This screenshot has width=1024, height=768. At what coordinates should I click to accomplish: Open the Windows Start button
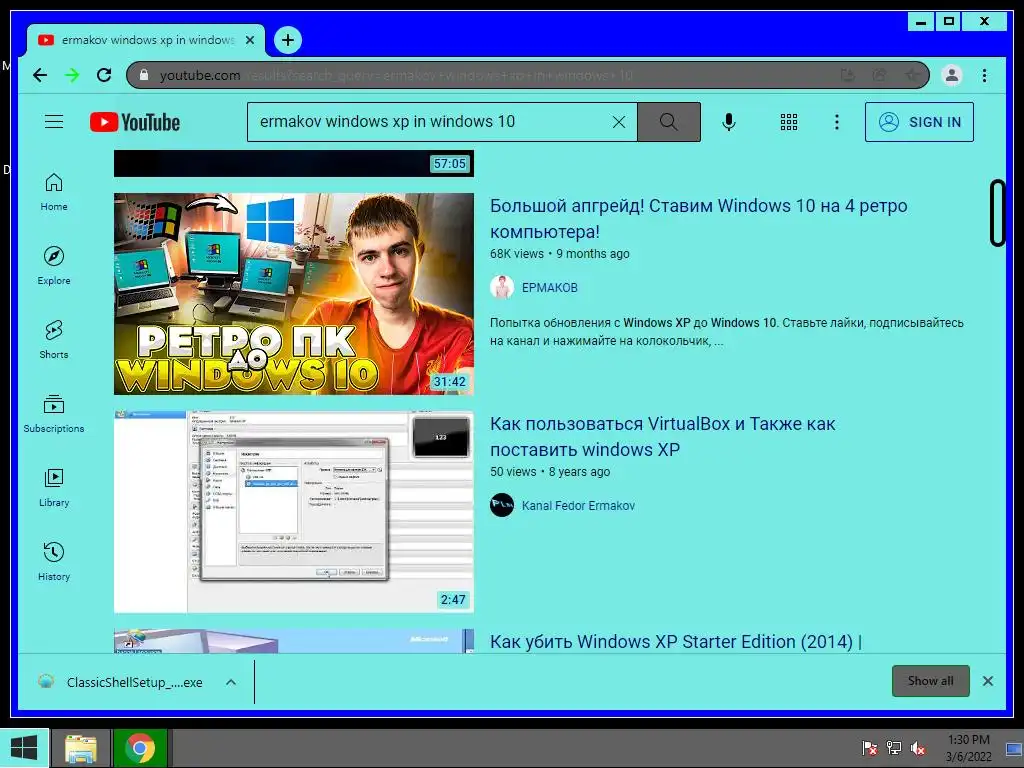(24, 748)
